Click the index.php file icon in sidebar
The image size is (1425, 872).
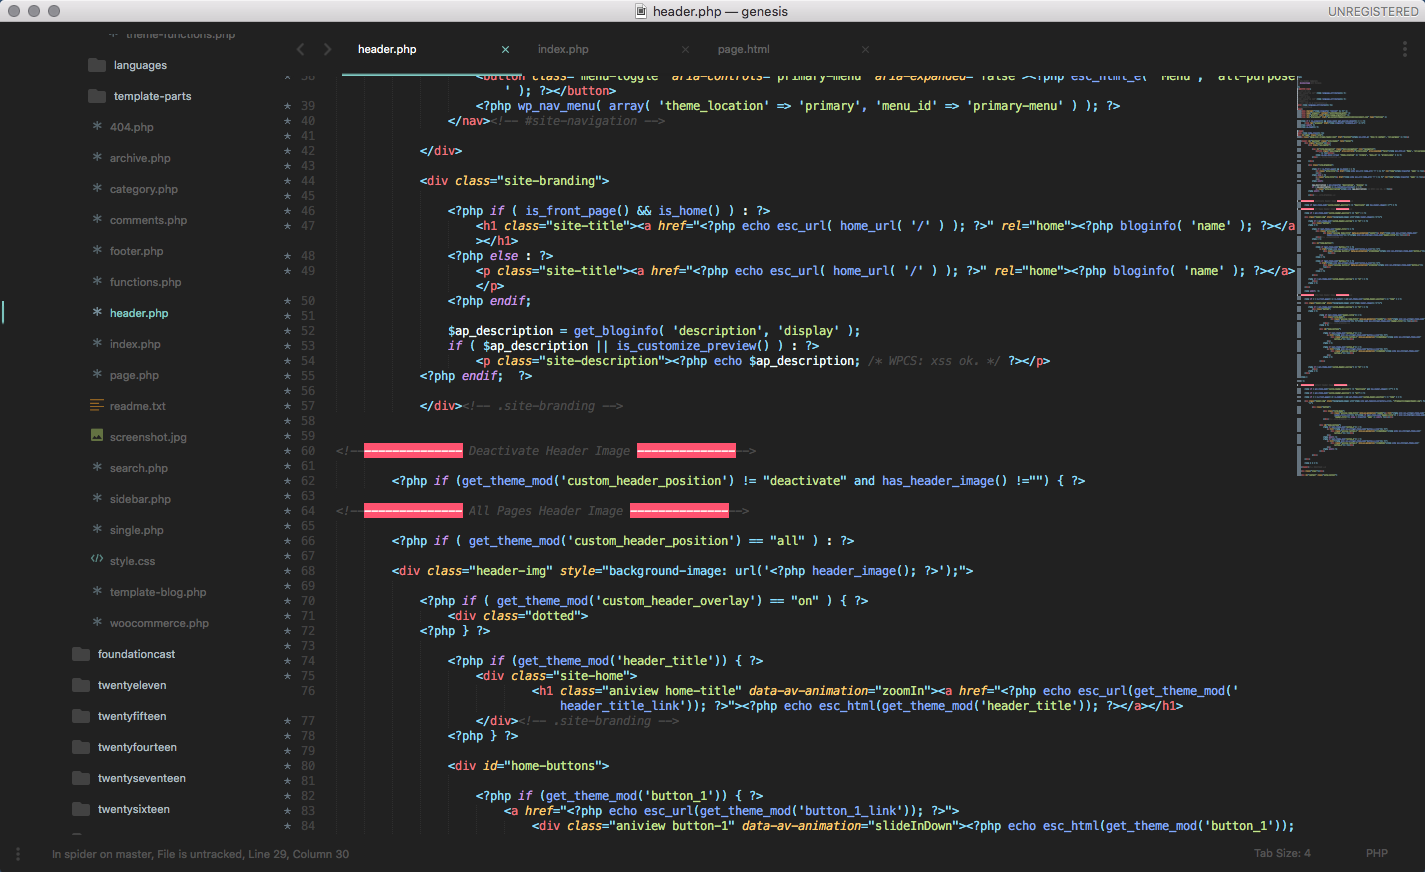coord(97,344)
